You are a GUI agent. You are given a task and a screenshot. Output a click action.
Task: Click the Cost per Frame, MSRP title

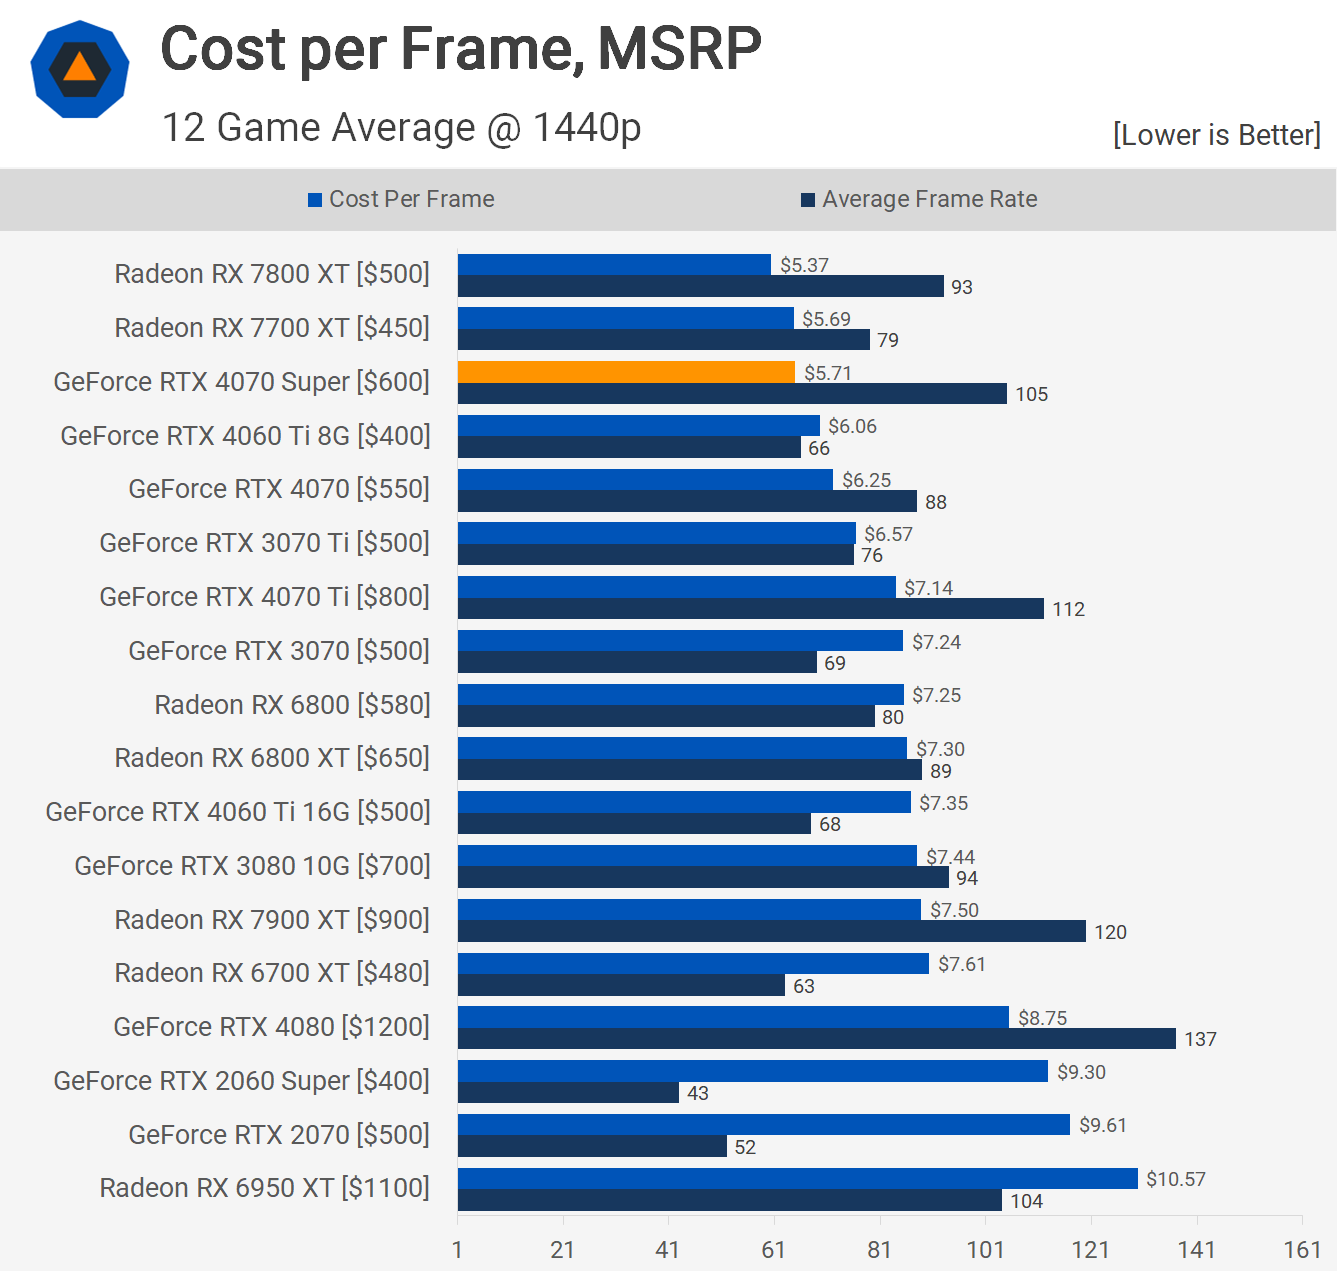point(461,48)
